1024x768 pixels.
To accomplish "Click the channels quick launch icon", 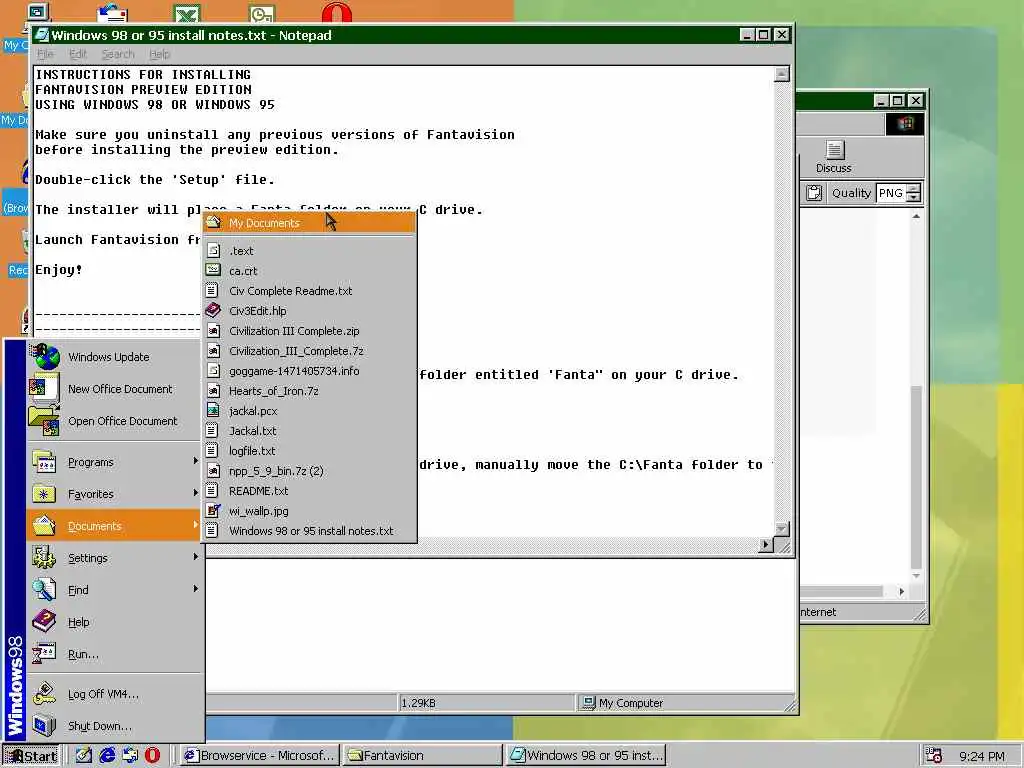I will (x=130, y=756).
